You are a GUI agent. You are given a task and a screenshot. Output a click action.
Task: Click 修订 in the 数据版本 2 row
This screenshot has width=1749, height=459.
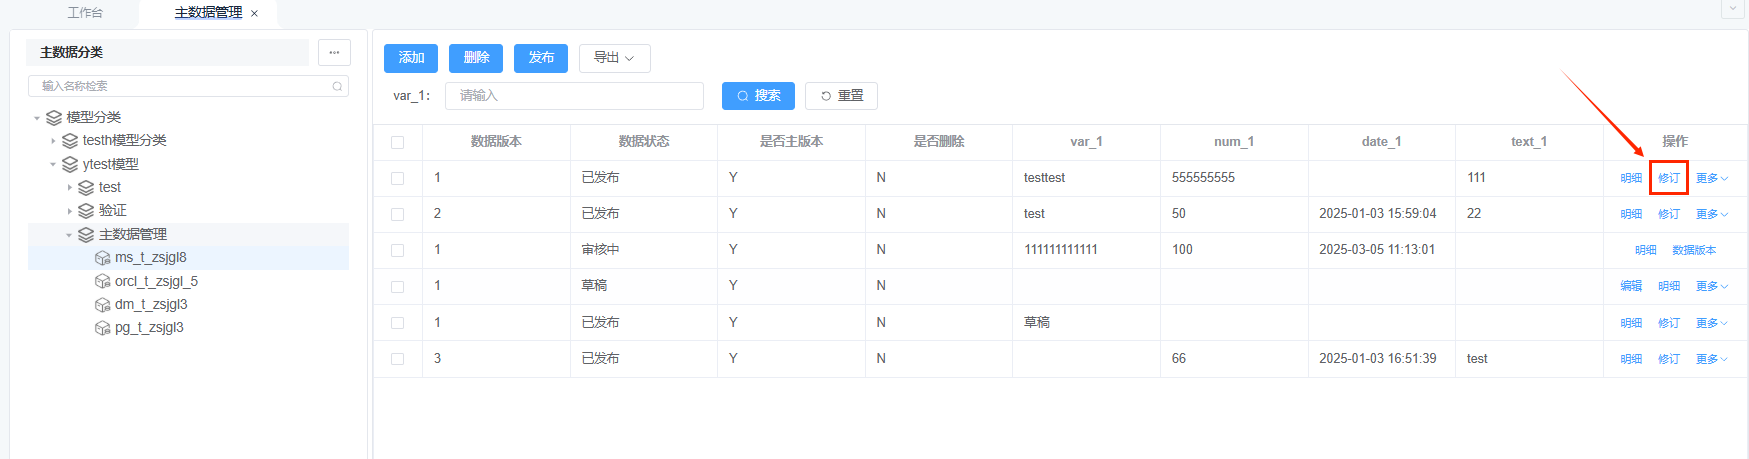[x=1669, y=214]
